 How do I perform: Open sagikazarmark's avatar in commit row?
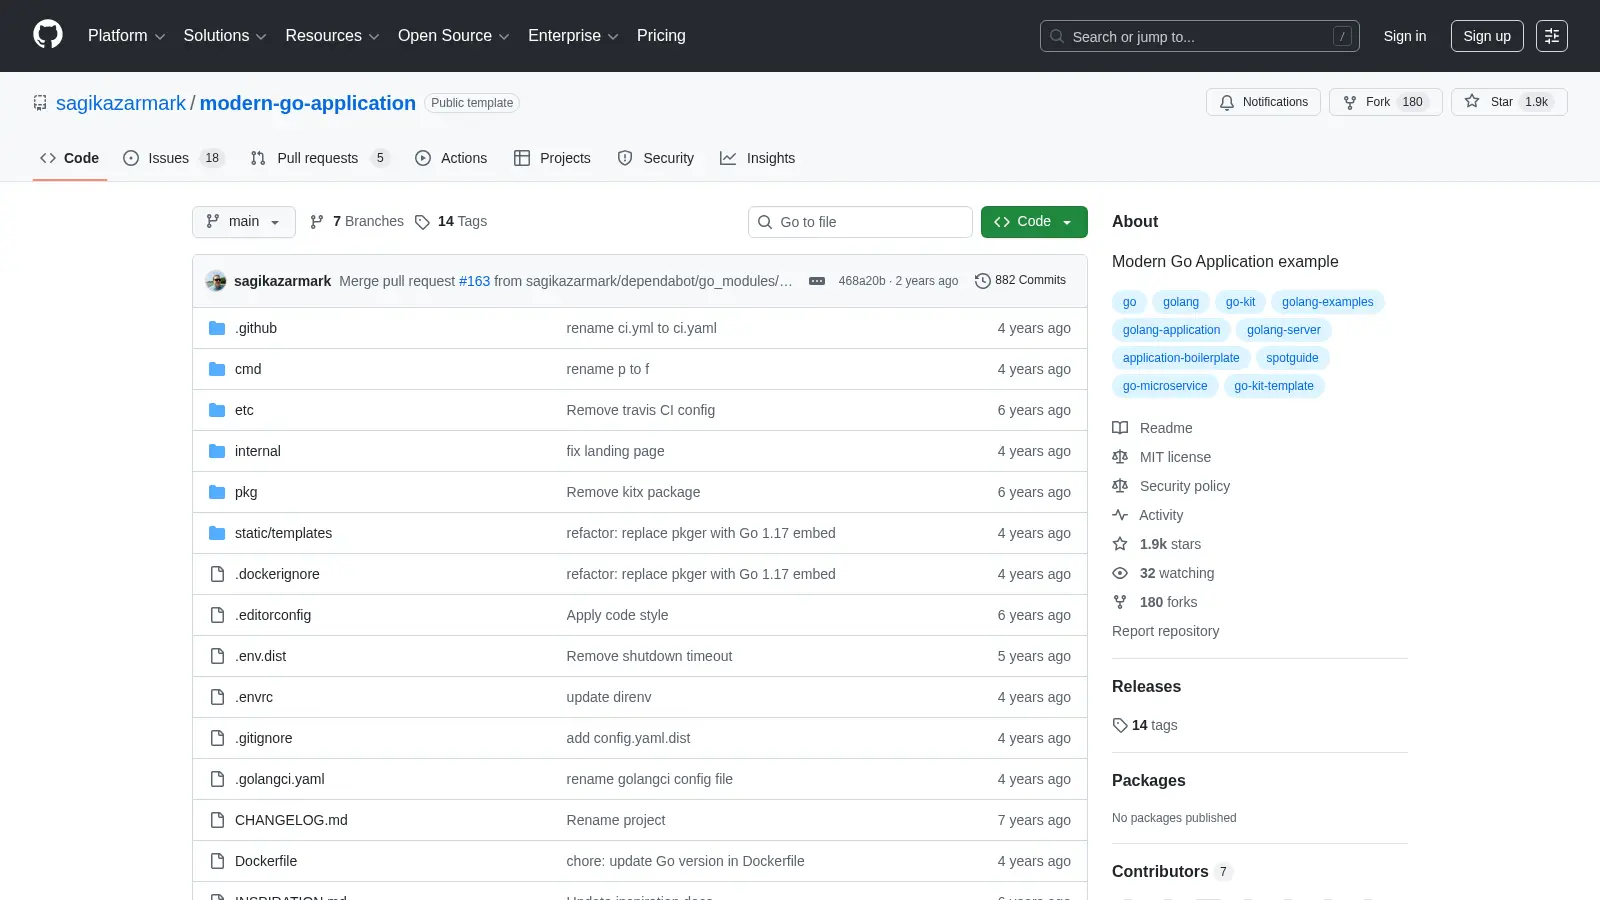point(216,281)
